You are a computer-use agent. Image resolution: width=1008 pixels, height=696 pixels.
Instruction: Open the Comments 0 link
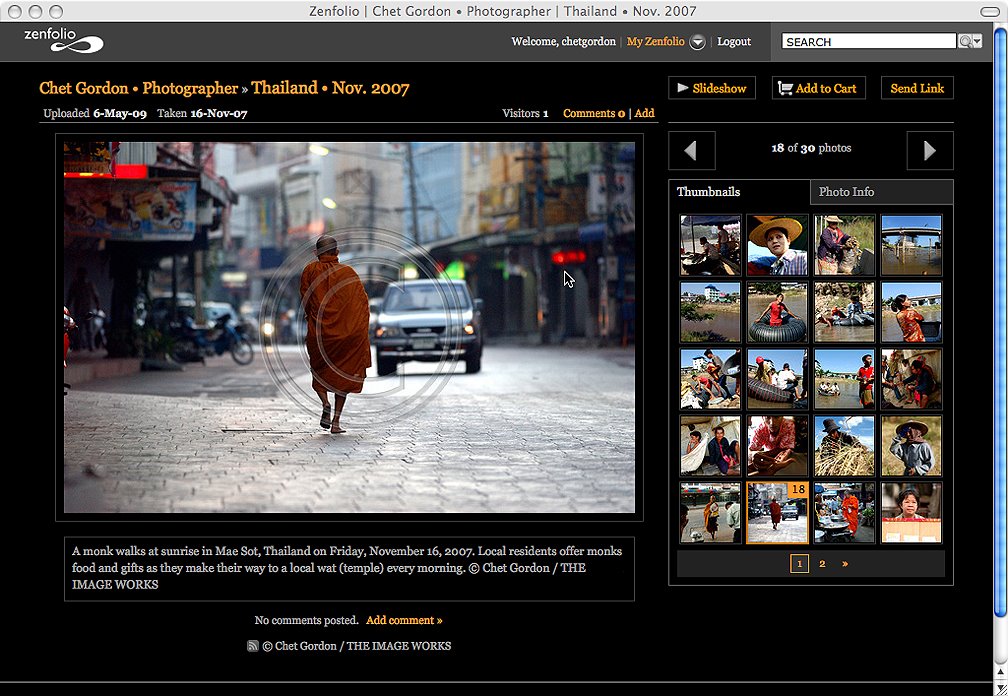594,113
